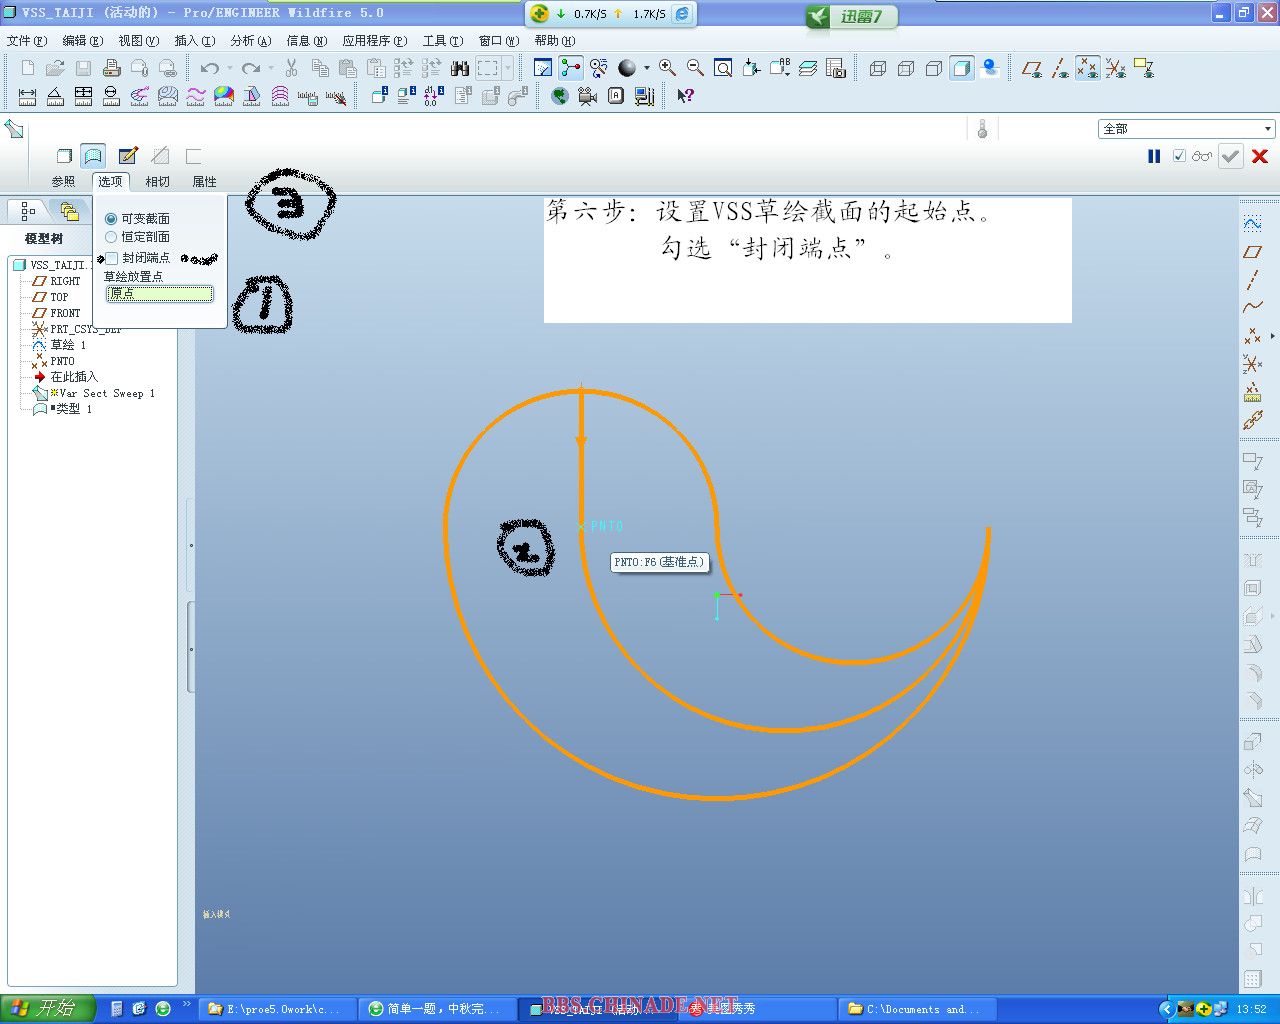Toggle datum points display
Screen dimensions: 1280x1024
tap(1088, 68)
